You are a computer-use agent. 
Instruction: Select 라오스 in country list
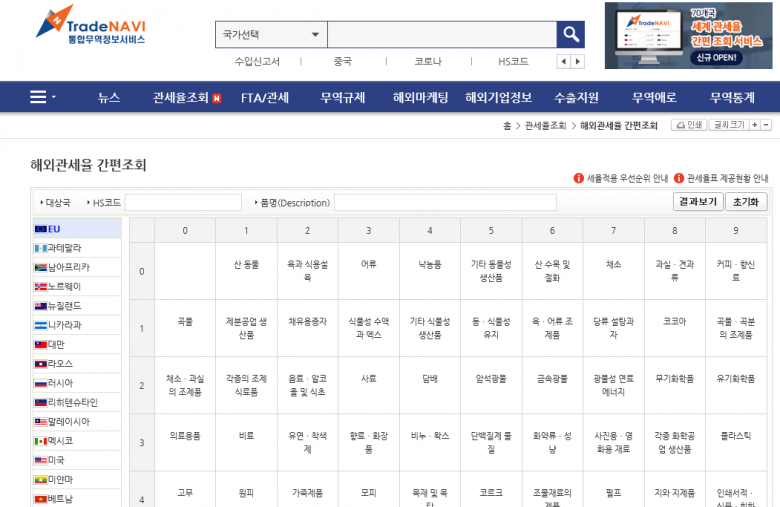coord(77,364)
